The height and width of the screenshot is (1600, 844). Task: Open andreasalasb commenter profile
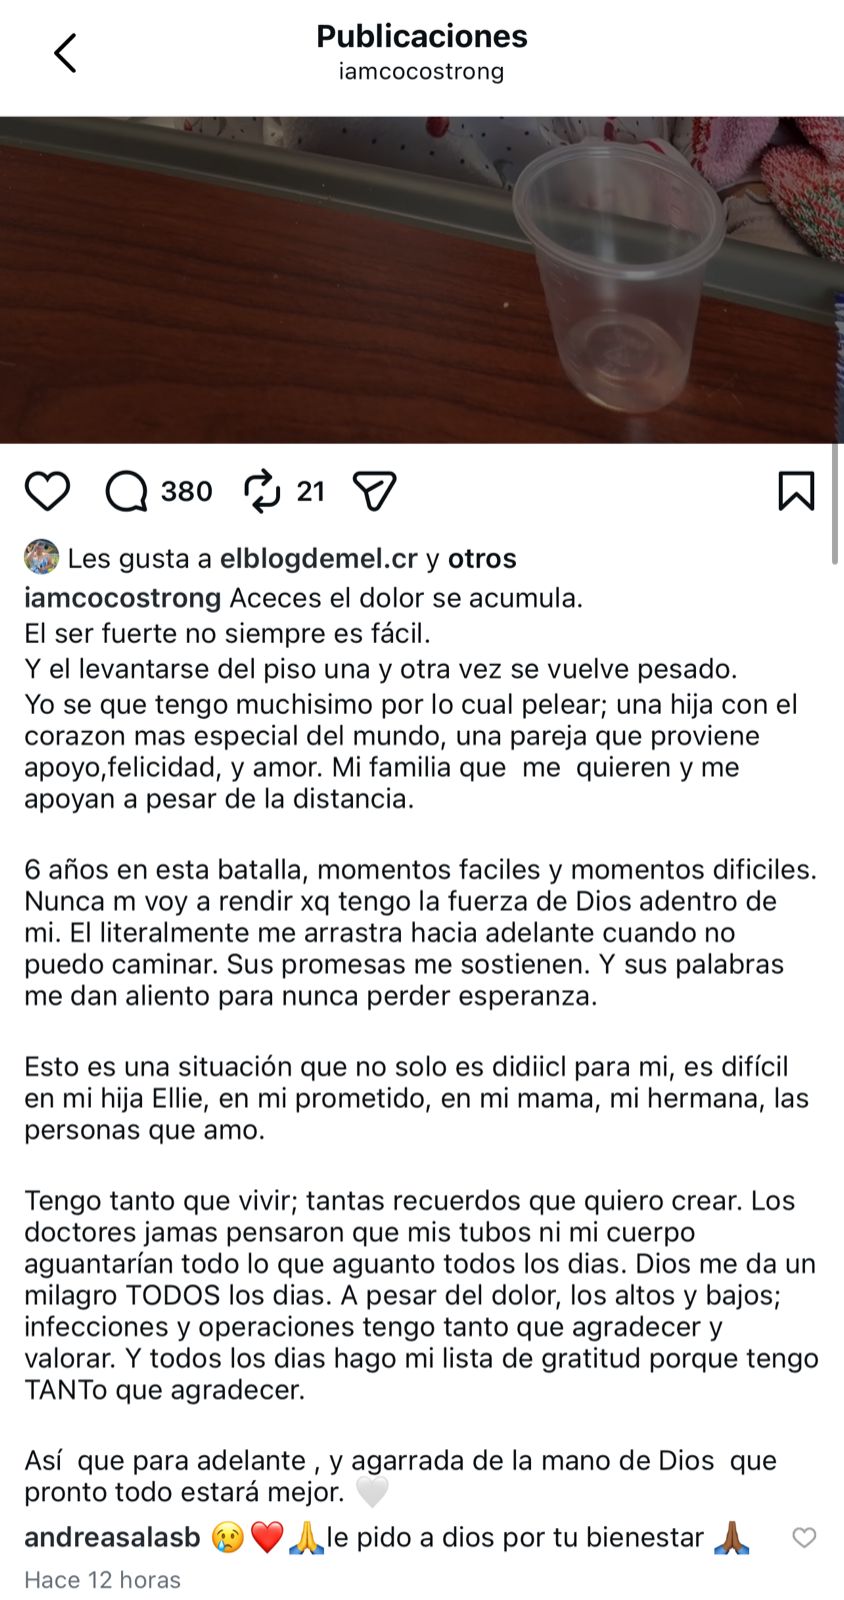click(112, 1537)
